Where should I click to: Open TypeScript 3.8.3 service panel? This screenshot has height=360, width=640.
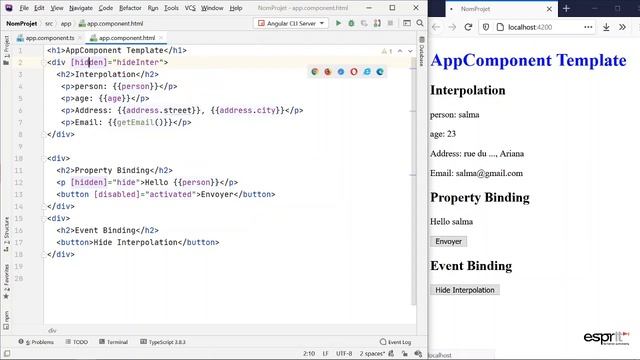click(x=163, y=342)
